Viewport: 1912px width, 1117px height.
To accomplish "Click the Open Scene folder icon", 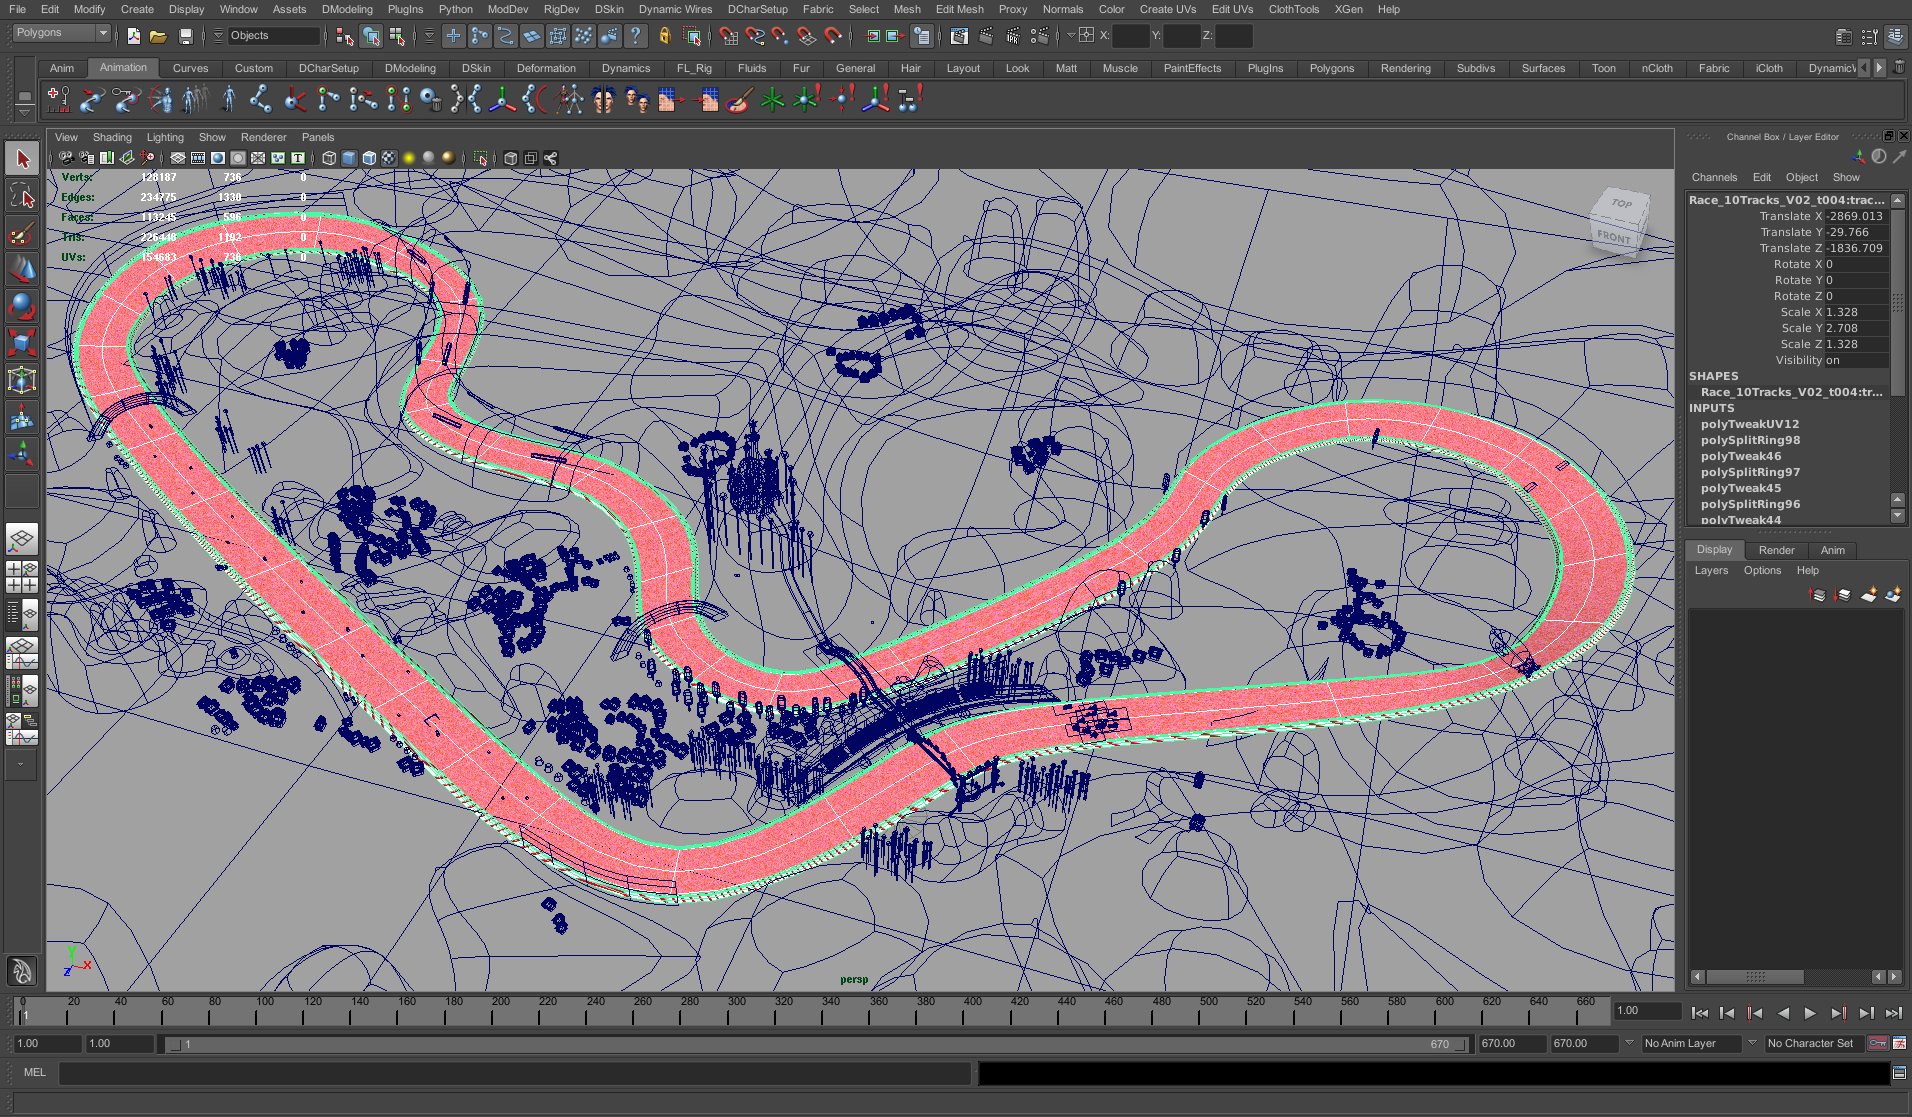I will click(x=158, y=36).
